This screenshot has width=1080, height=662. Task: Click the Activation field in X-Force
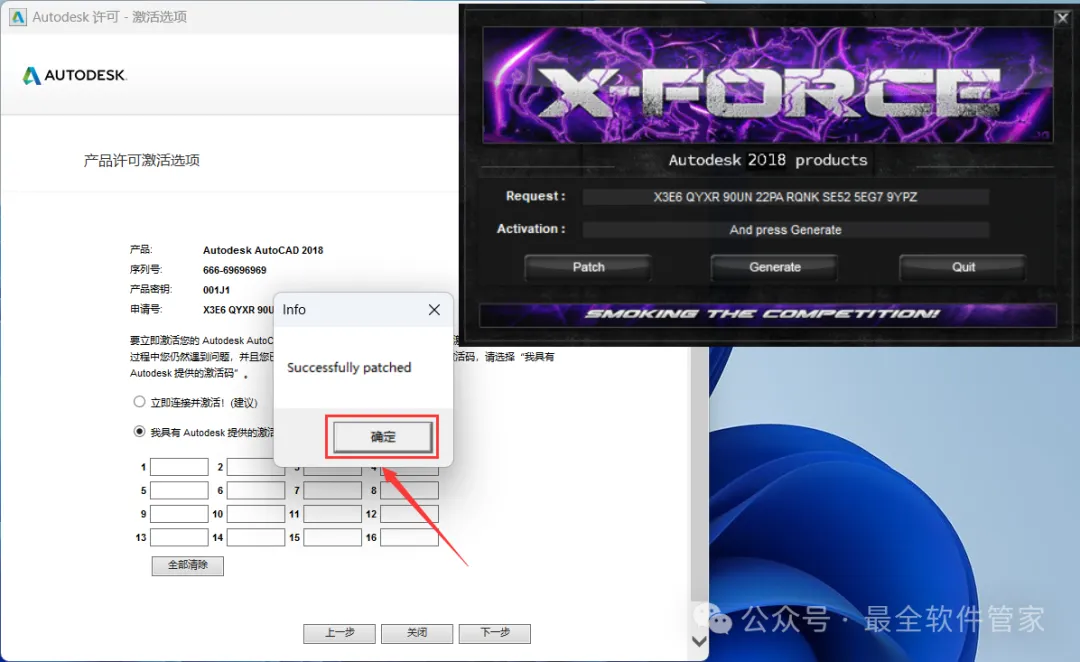785,230
